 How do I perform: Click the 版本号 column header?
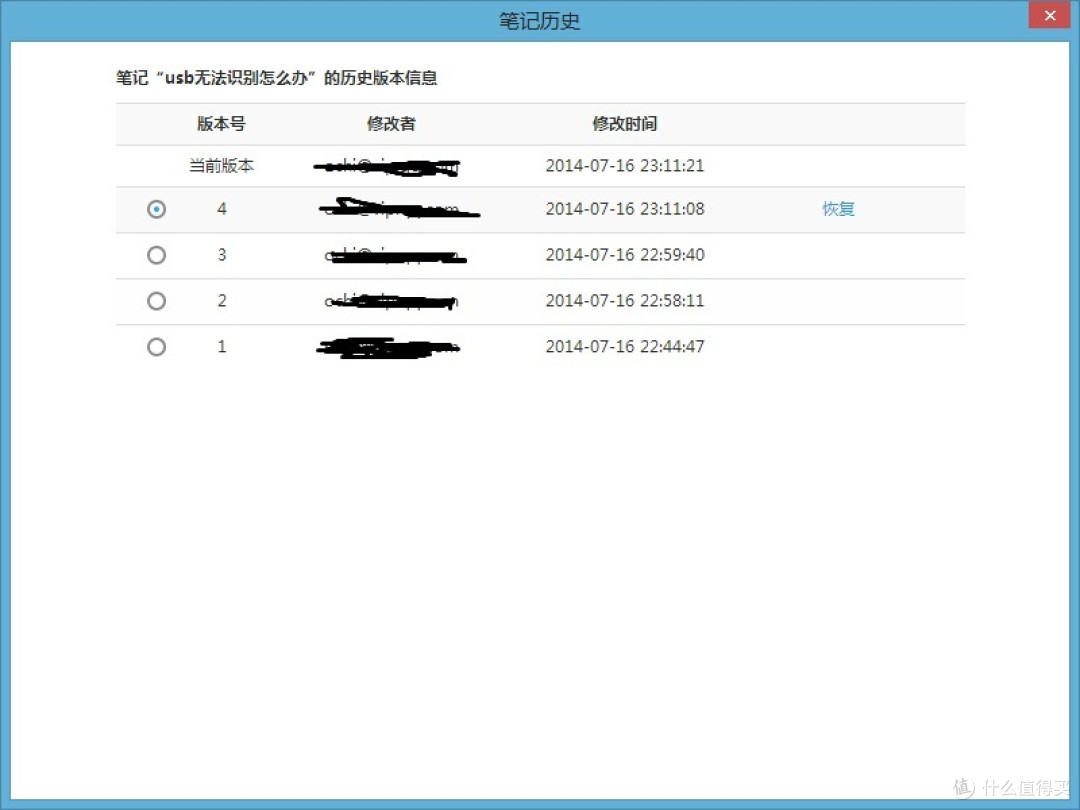click(x=221, y=124)
